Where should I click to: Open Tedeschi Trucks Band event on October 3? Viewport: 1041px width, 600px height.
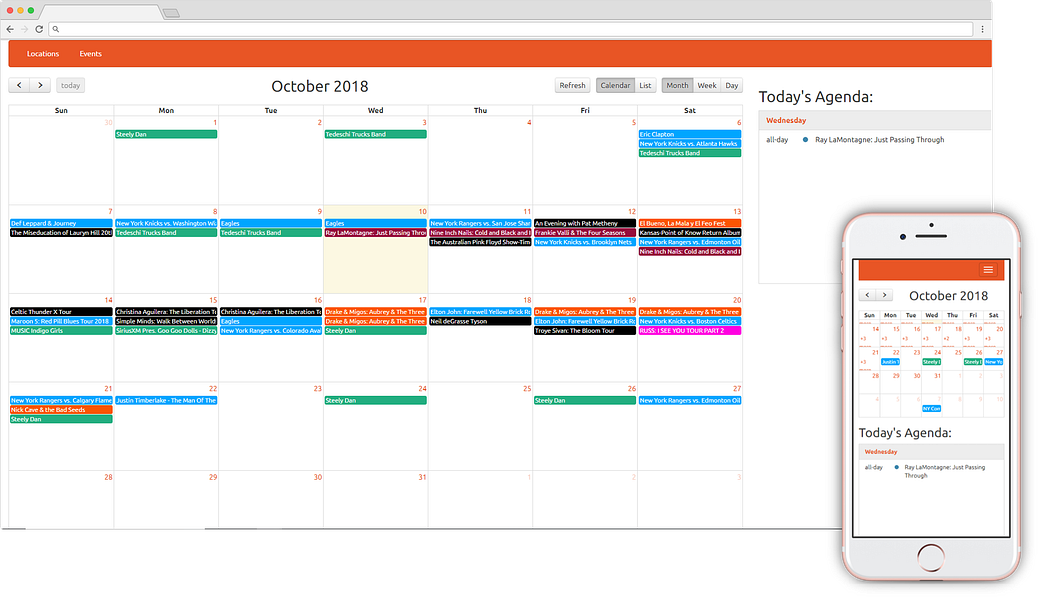[x=375, y=134]
